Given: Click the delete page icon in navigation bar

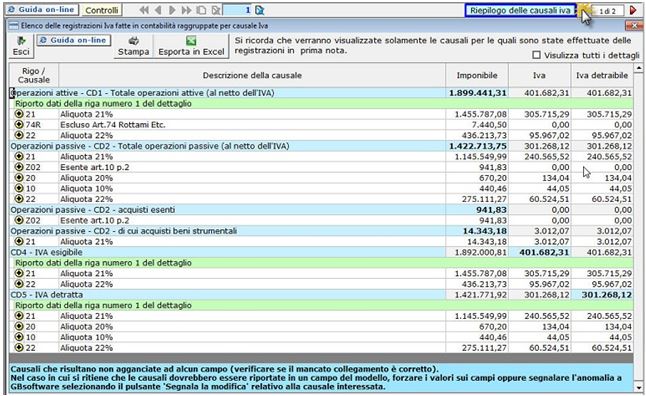Looking at the screenshot, I should coord(215,10).
